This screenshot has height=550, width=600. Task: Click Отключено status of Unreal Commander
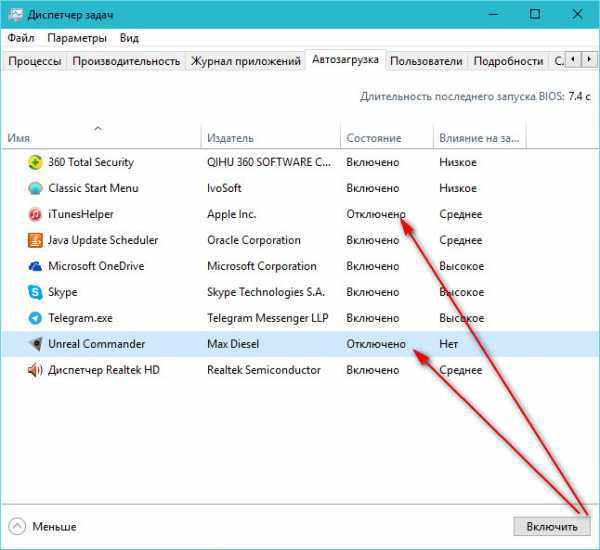[376, 344]
